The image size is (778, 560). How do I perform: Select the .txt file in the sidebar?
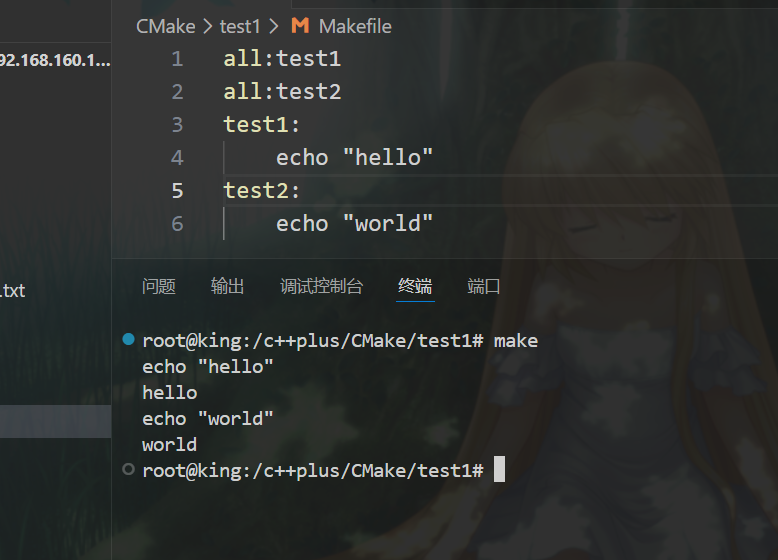13,291
